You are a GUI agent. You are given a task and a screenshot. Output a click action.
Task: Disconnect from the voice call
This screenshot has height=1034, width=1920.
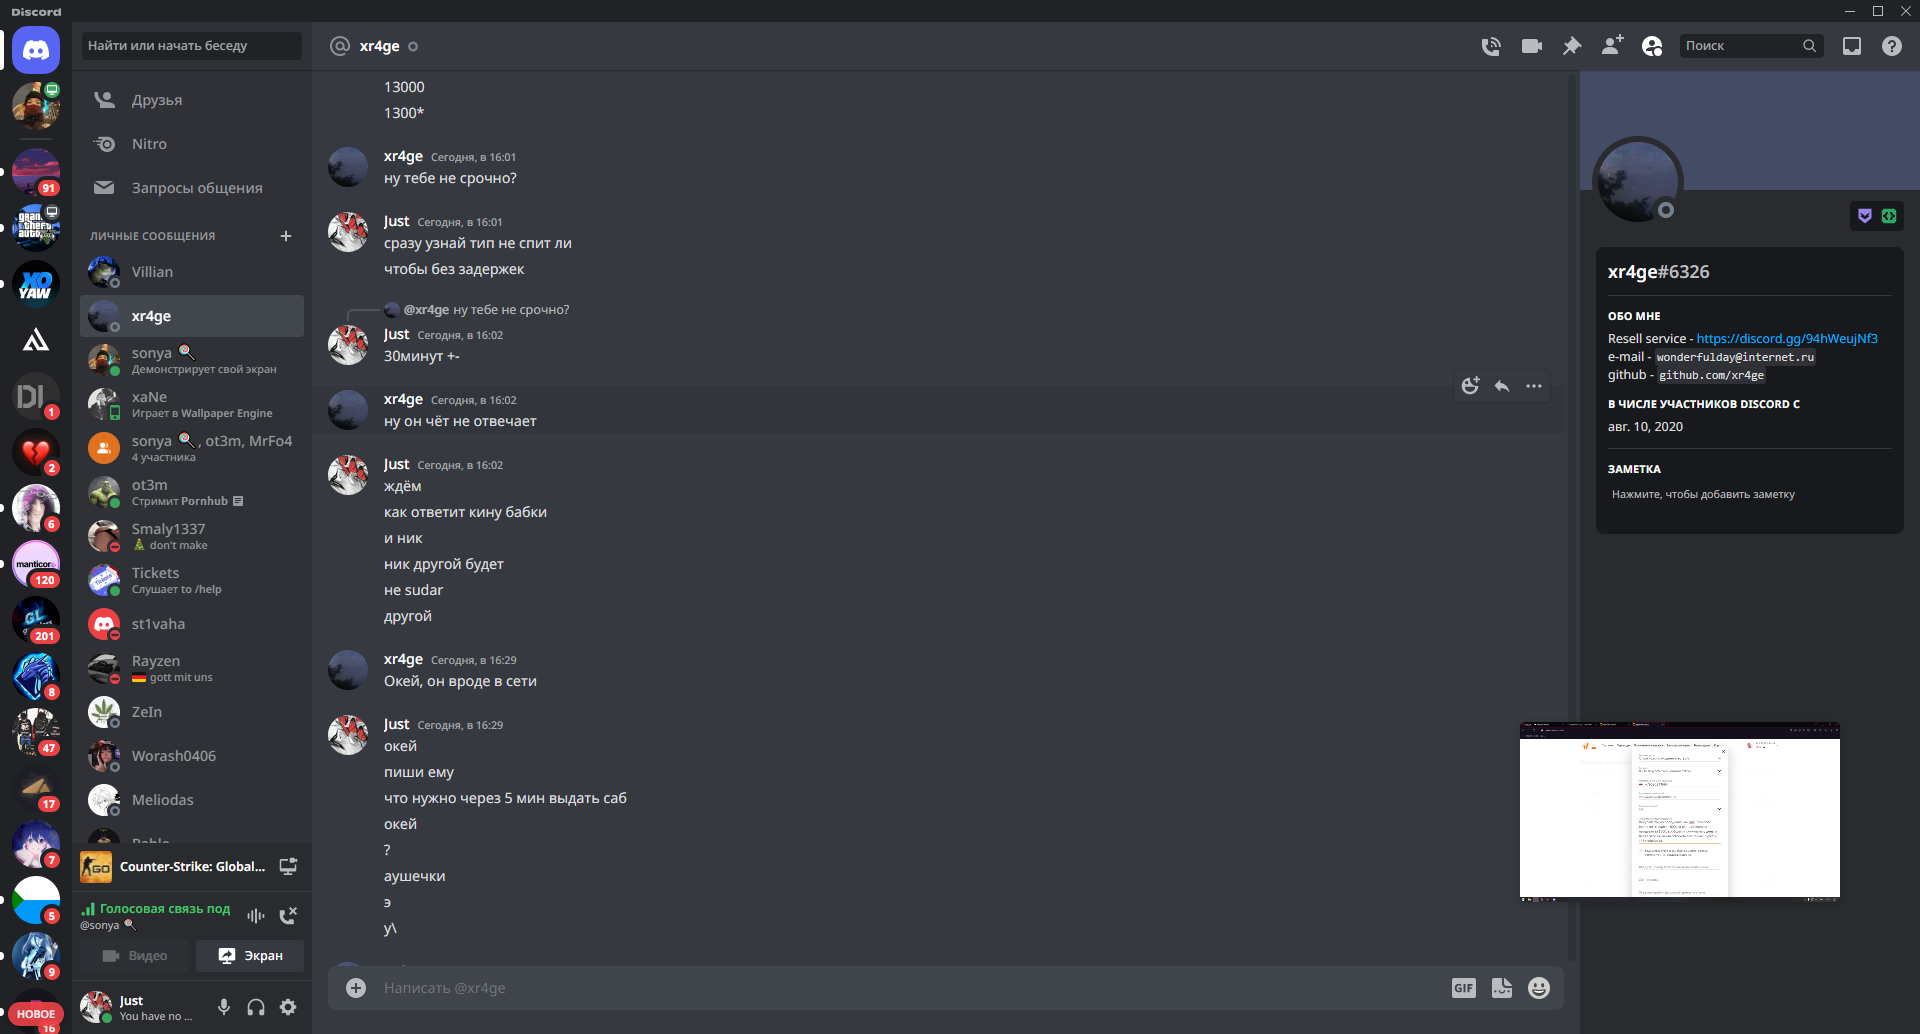point(288,915)
